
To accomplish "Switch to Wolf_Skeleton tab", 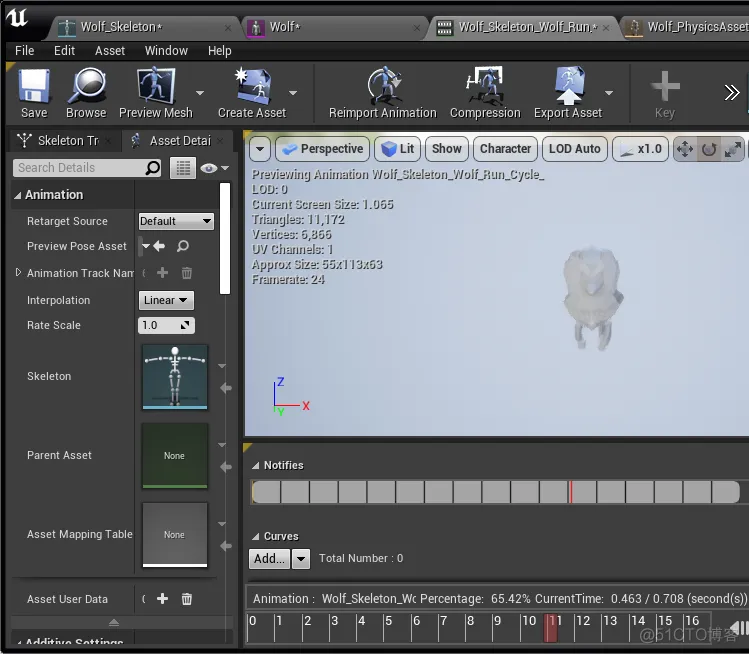I will pyautogui.click(x=142, y=27).
